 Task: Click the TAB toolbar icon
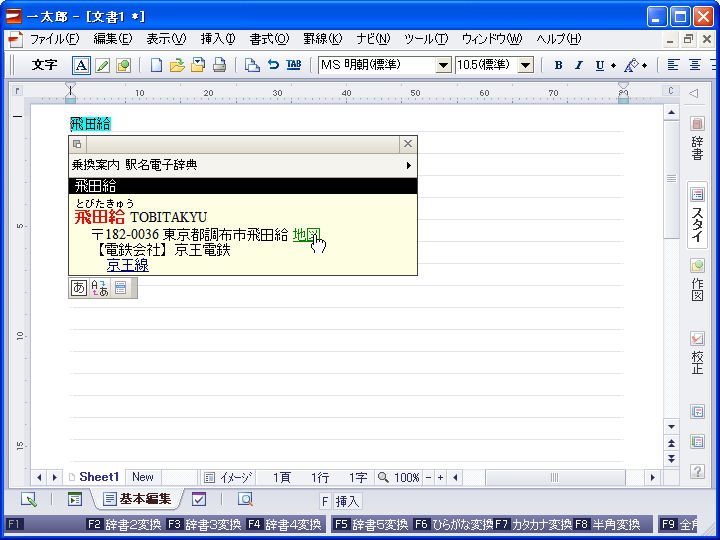pyautogui.click(x=294, y=65)
